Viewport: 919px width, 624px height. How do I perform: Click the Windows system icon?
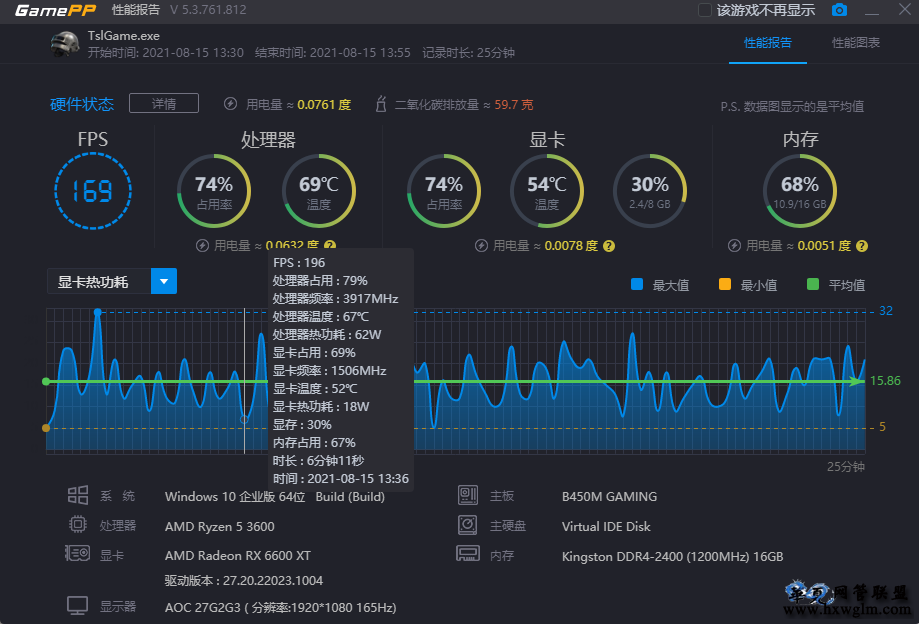[78, 495]
